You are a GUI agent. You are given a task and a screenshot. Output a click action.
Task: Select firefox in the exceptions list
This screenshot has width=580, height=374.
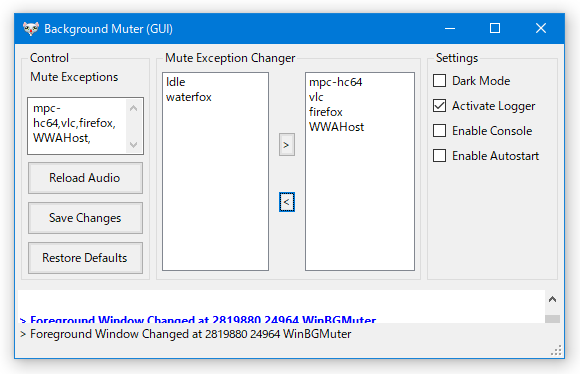tap(326, 112)
